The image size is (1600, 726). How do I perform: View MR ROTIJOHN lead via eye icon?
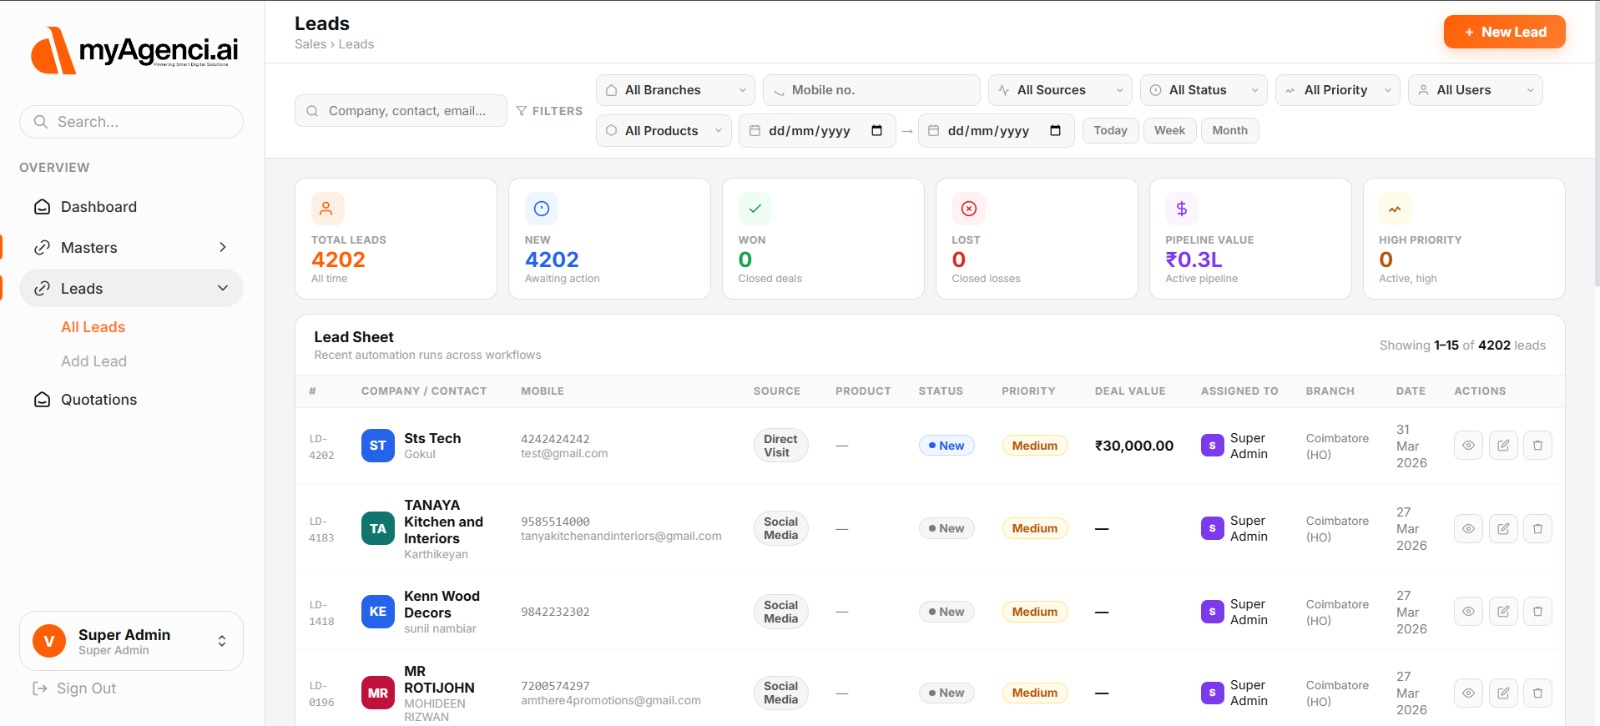coord(1468,693)
